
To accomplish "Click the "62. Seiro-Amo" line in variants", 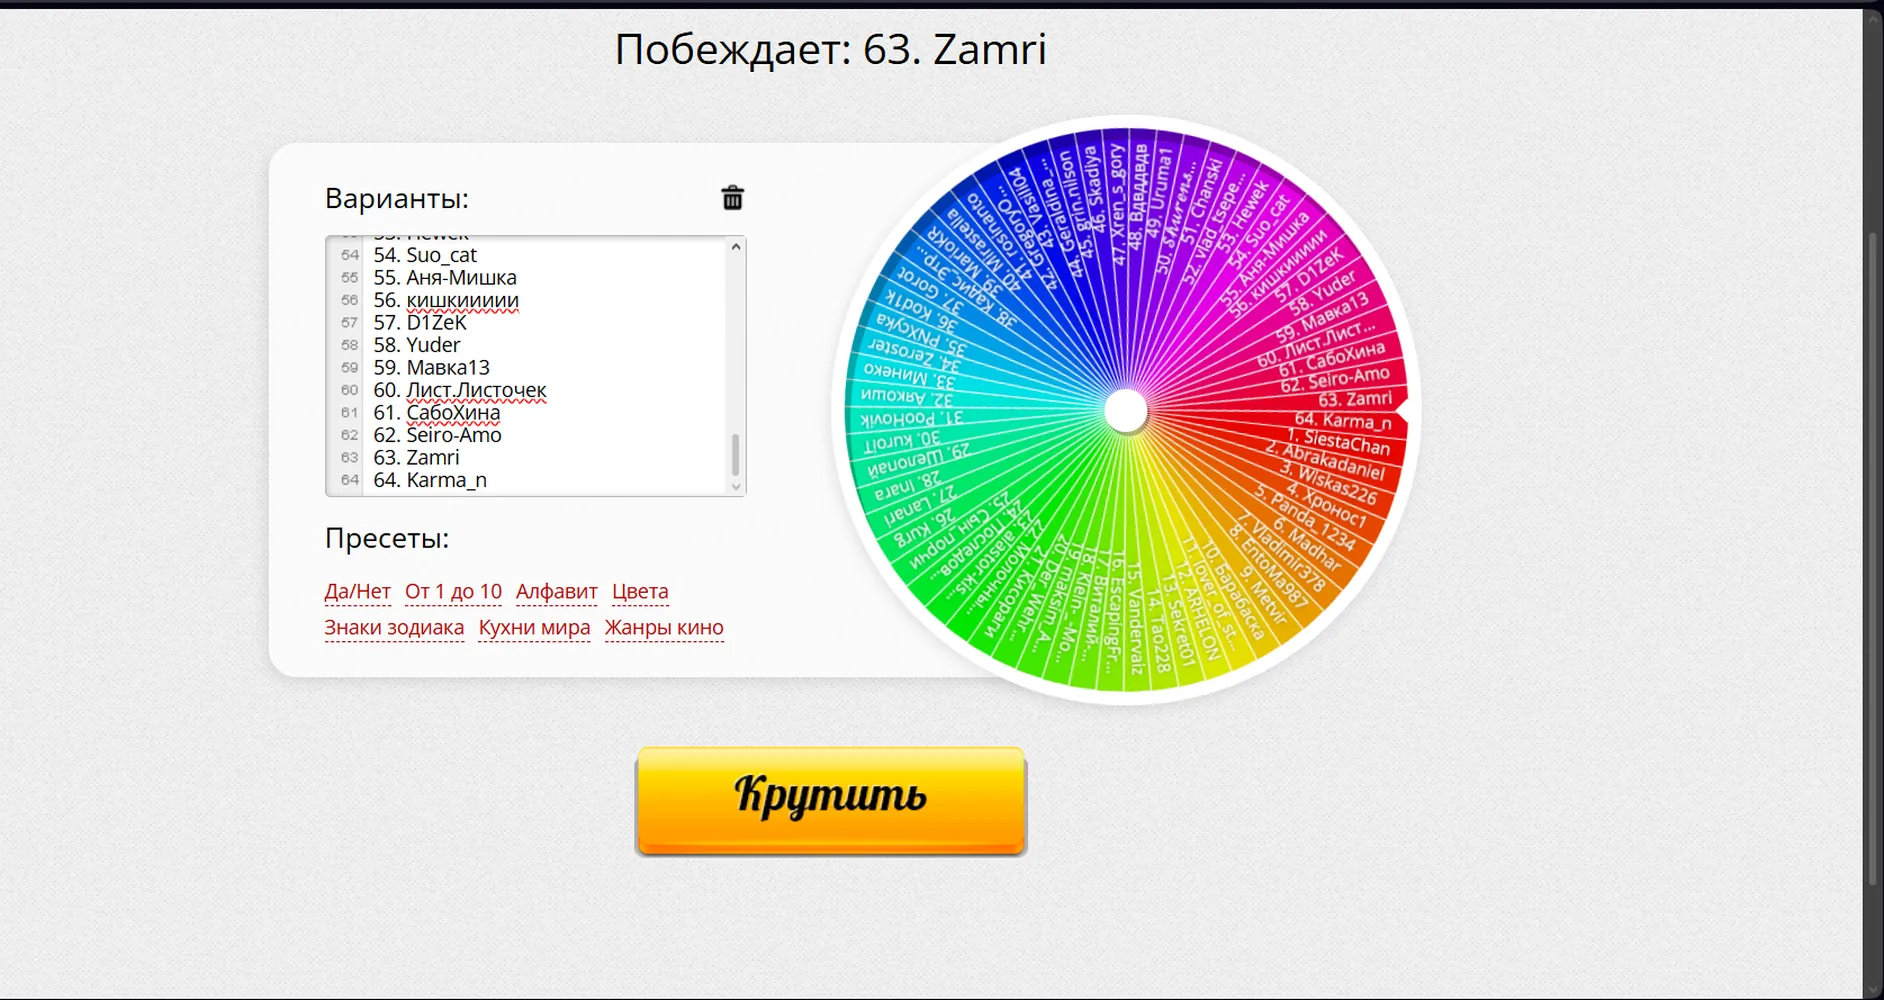I will 437,435.
